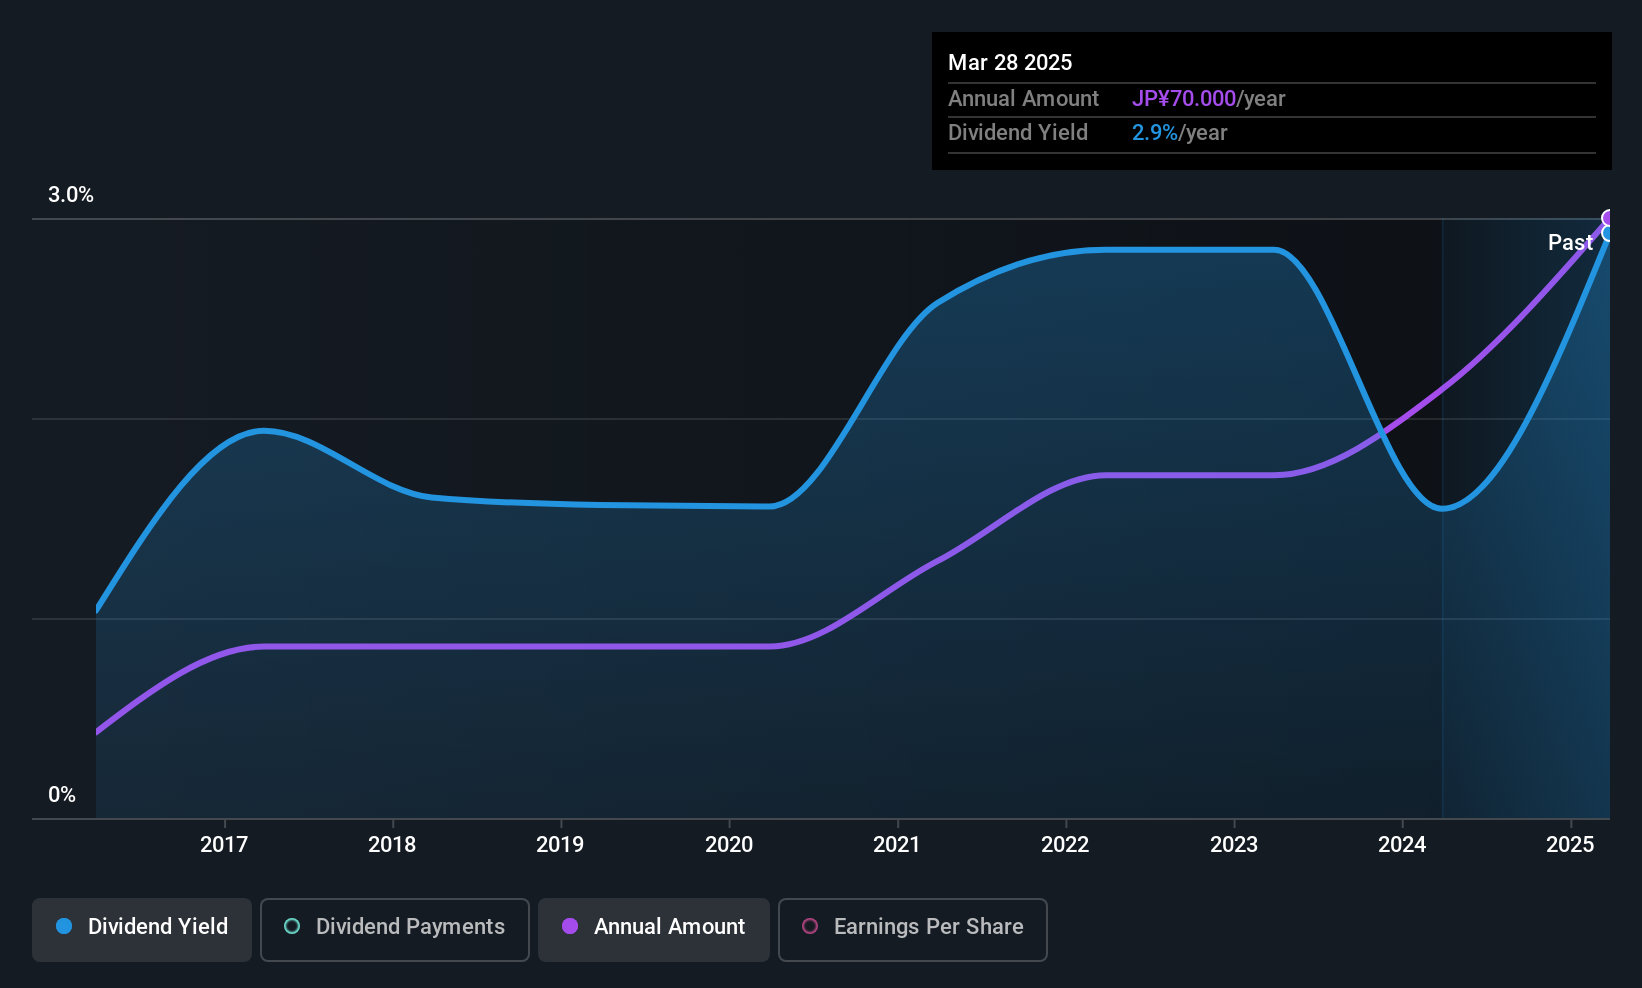Select the 2025 x-axis label
Viewport: 1642px width, 988px height.
pos(1570,845)
